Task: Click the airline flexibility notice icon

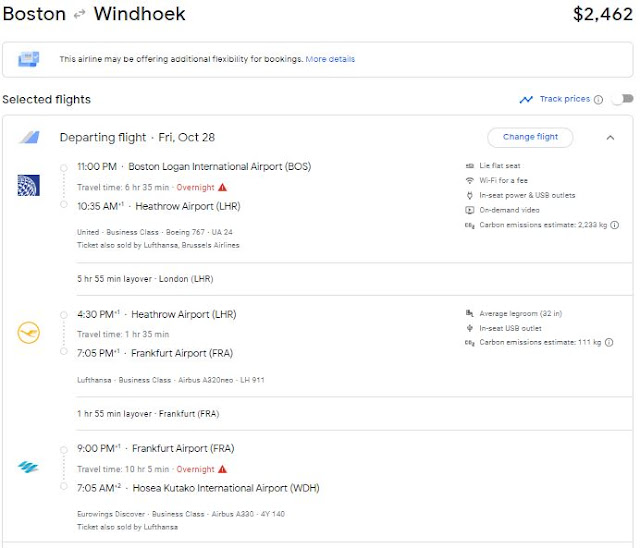Action: click(x=28, y=59)
